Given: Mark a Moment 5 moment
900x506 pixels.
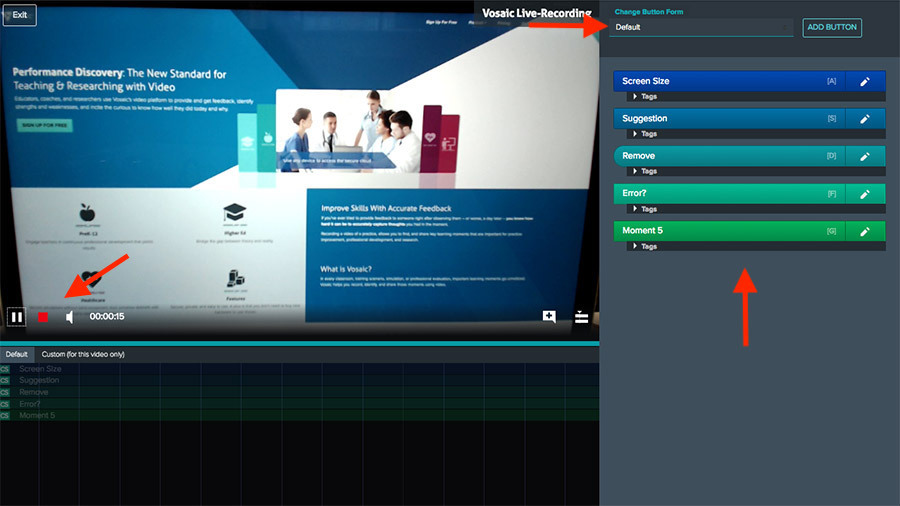Looking at the screenshot, I should pos(729,231).
